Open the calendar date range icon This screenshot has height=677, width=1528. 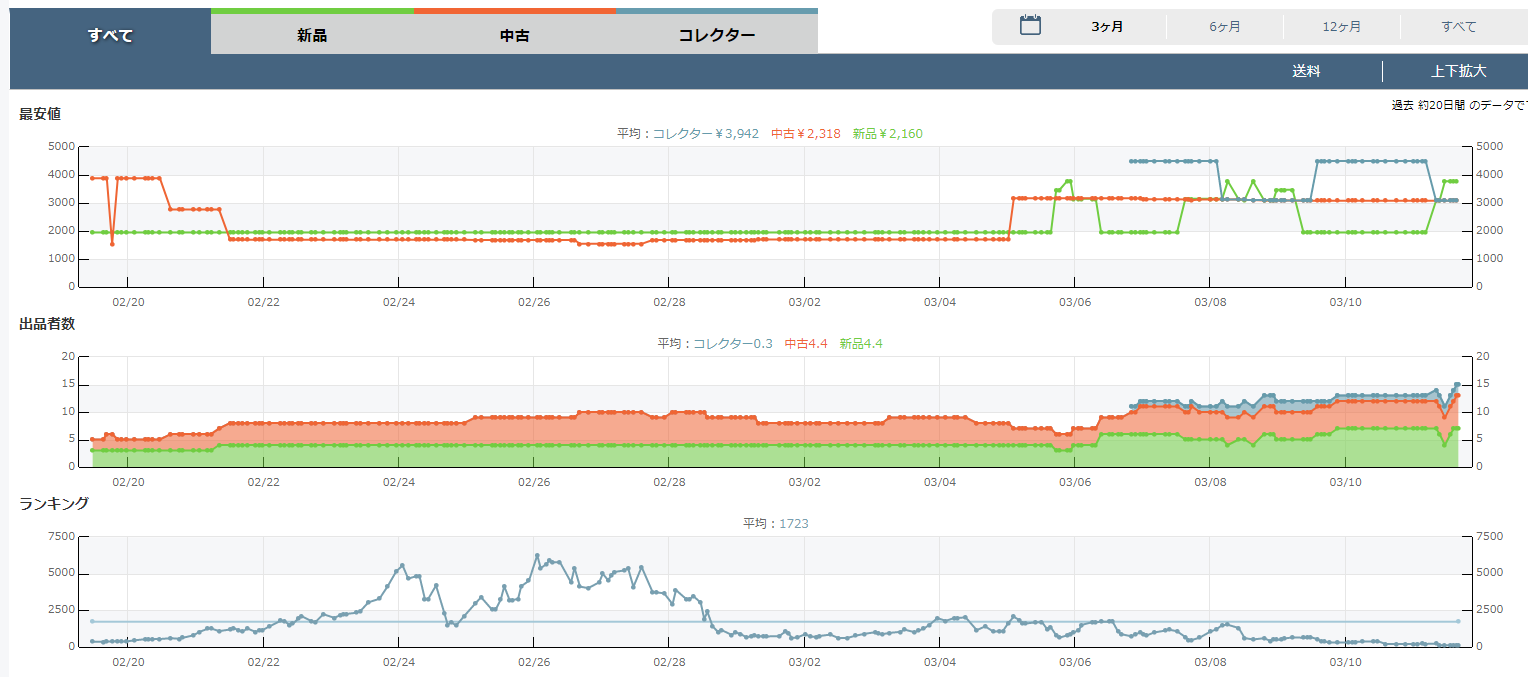[x=1030, y=26]
